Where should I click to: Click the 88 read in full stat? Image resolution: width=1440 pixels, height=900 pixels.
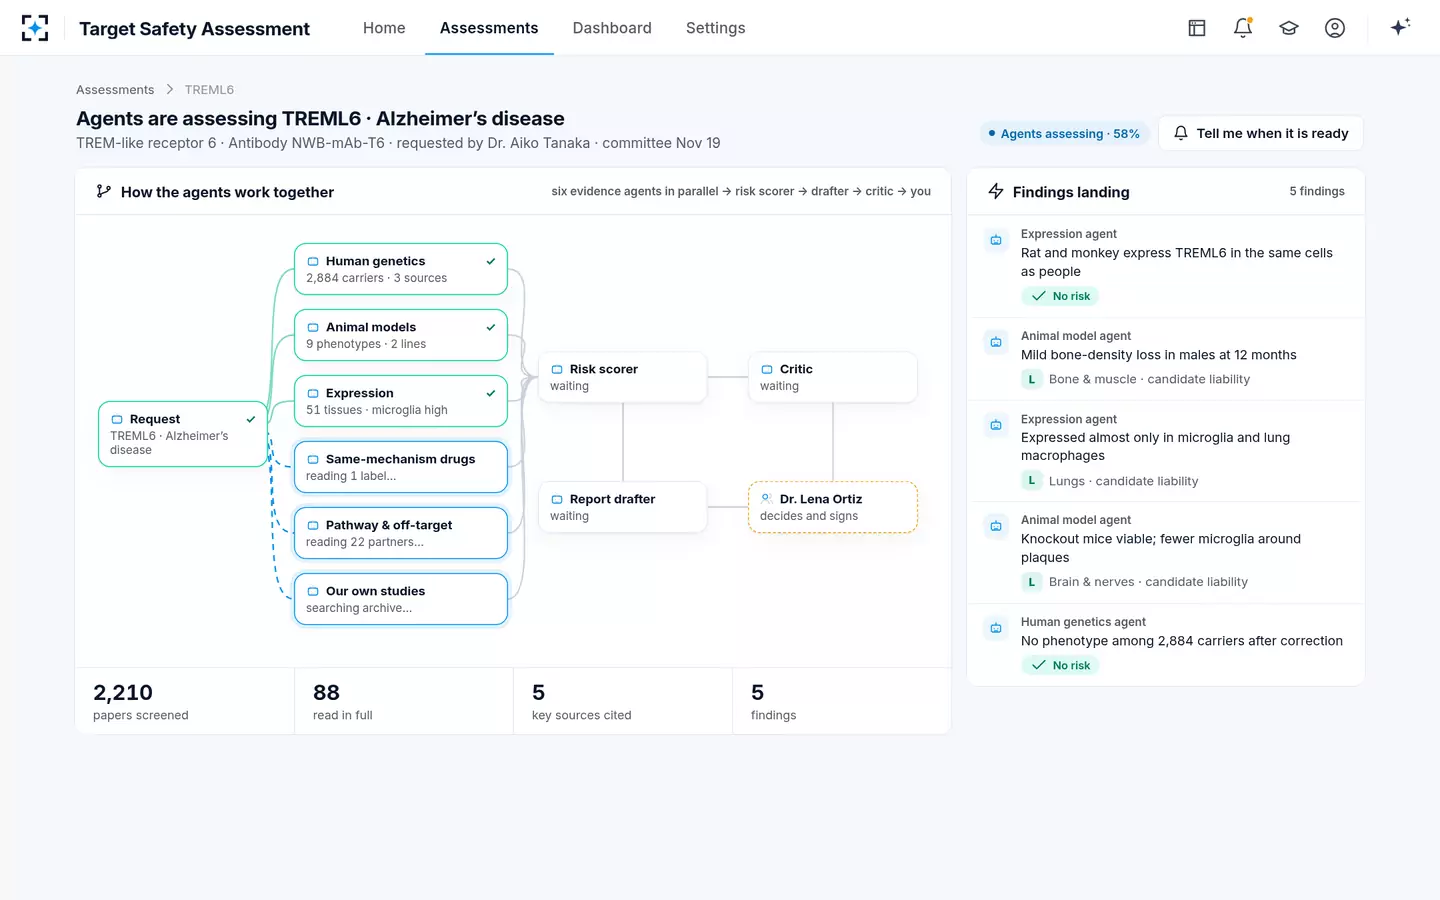pos(404,701)
